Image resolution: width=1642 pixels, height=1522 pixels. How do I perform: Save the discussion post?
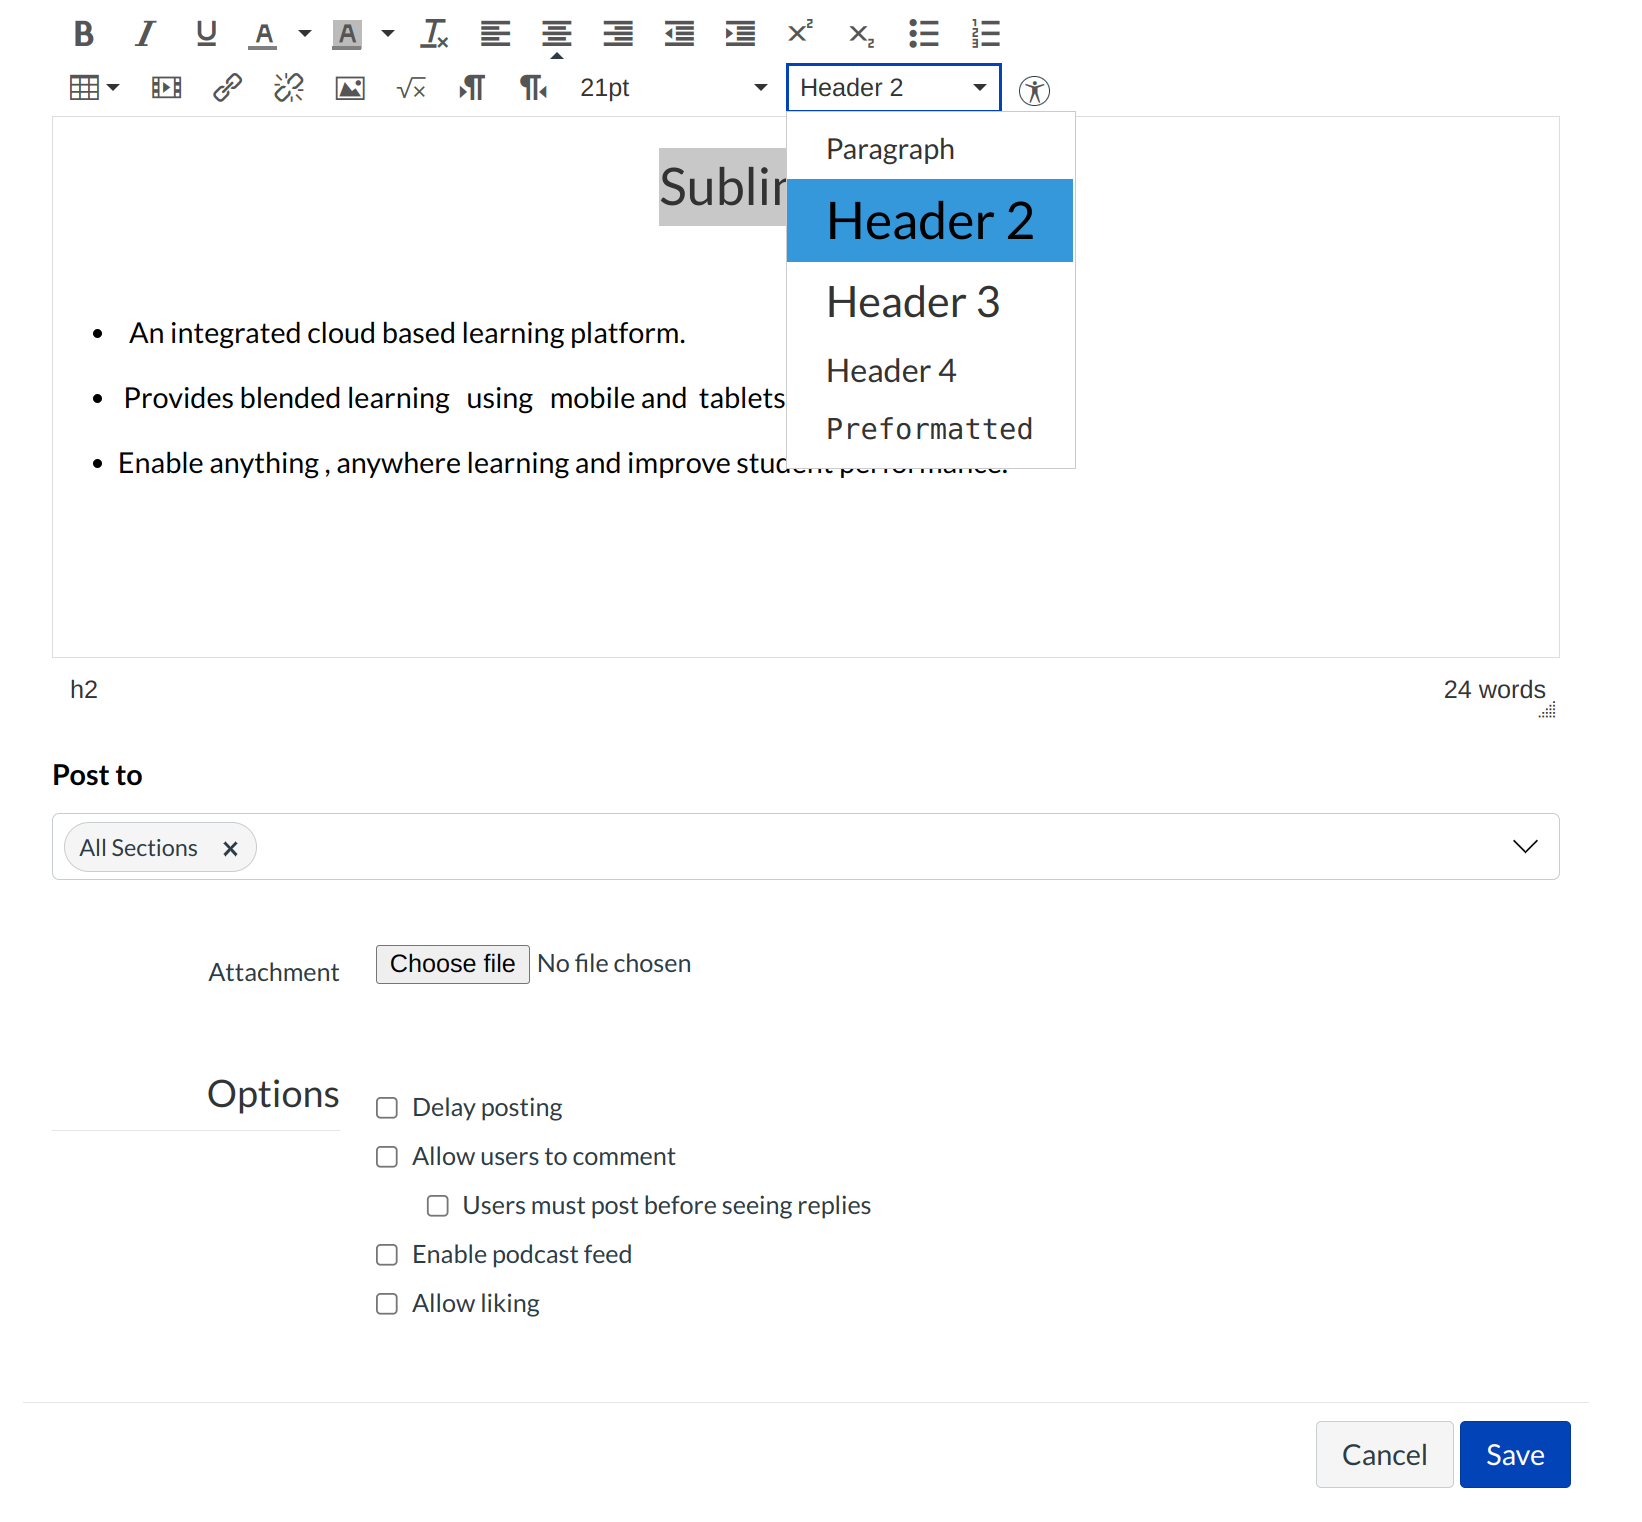click(x=1514, y=1455)
